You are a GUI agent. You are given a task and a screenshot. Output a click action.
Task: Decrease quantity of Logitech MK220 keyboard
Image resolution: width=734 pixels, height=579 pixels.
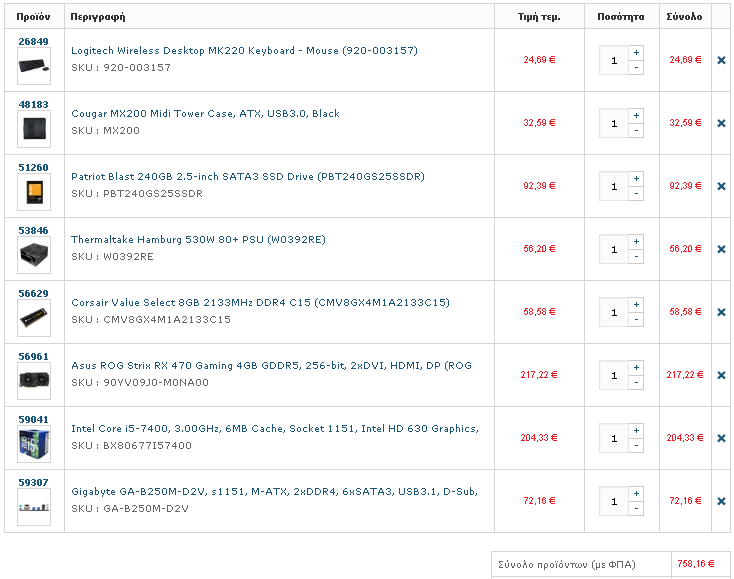pos(636,67)
